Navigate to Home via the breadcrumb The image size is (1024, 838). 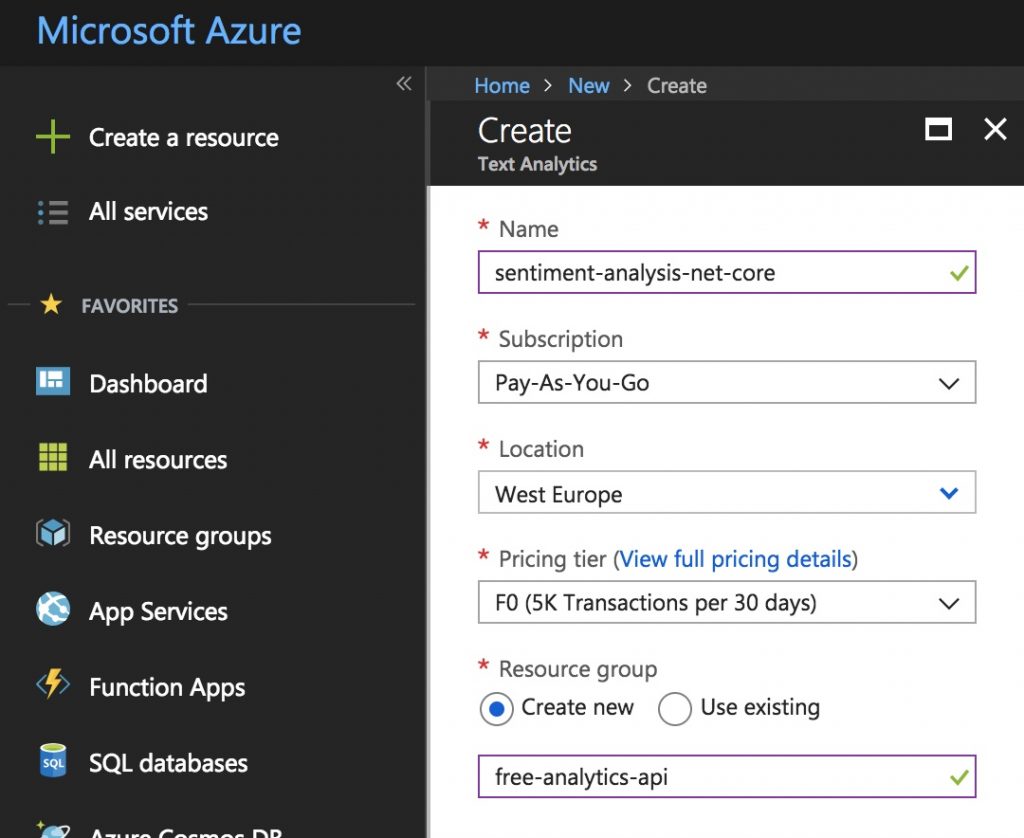pos(502,86)
